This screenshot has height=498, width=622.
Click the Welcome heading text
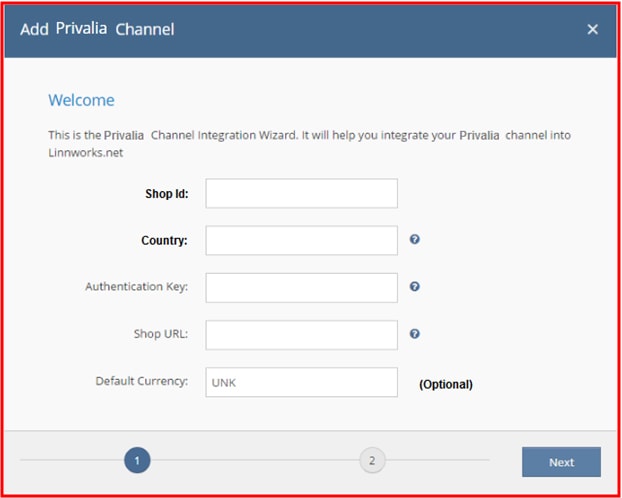[x=81, y=100]
